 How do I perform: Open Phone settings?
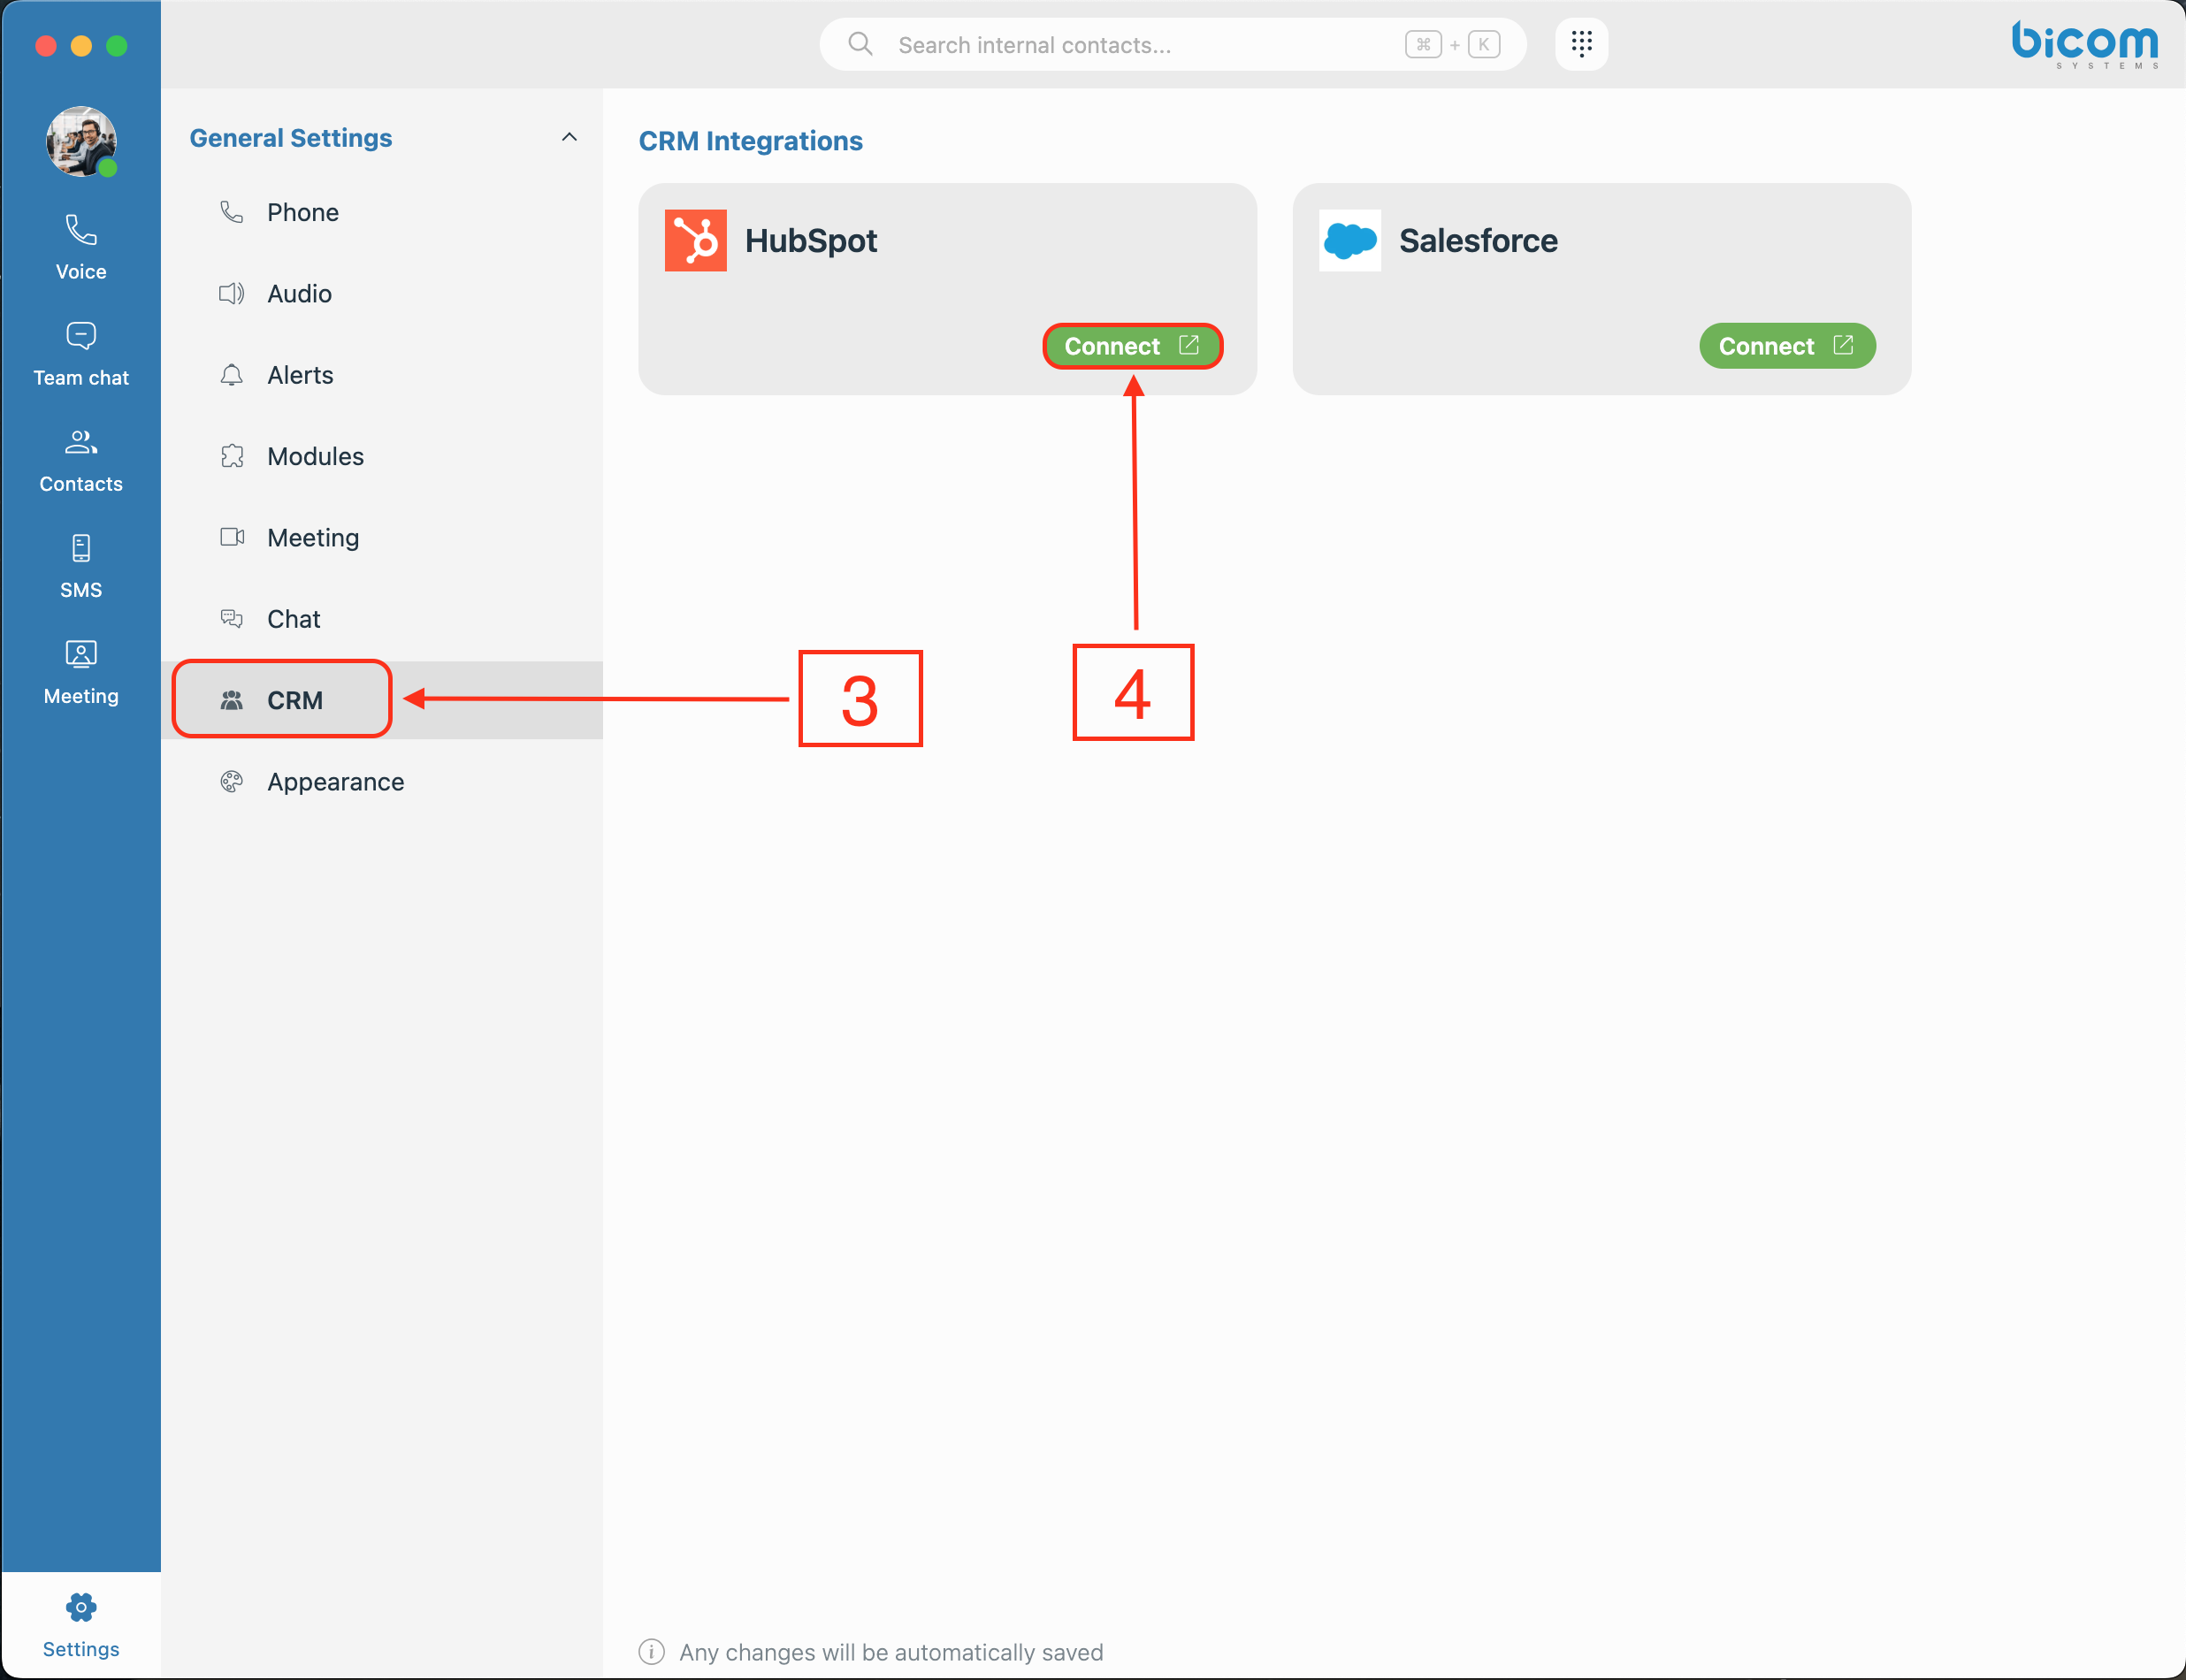coord(382,212)
